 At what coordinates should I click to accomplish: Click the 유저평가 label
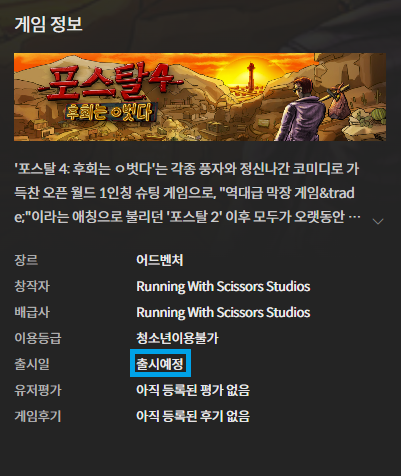click(x=38, y=390)
